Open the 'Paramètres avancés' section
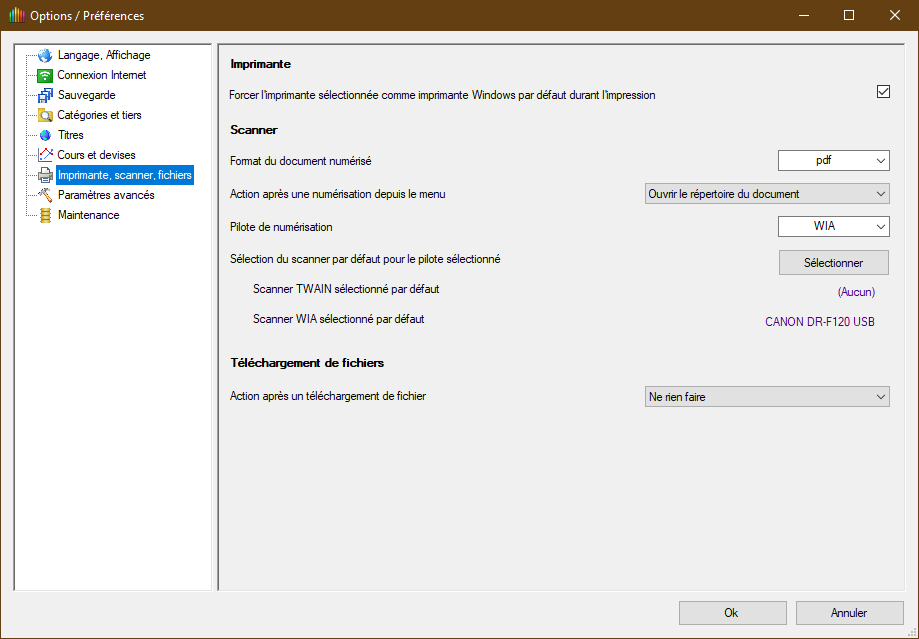The width and height of the screenshot is (919, 639). point(106,196)
